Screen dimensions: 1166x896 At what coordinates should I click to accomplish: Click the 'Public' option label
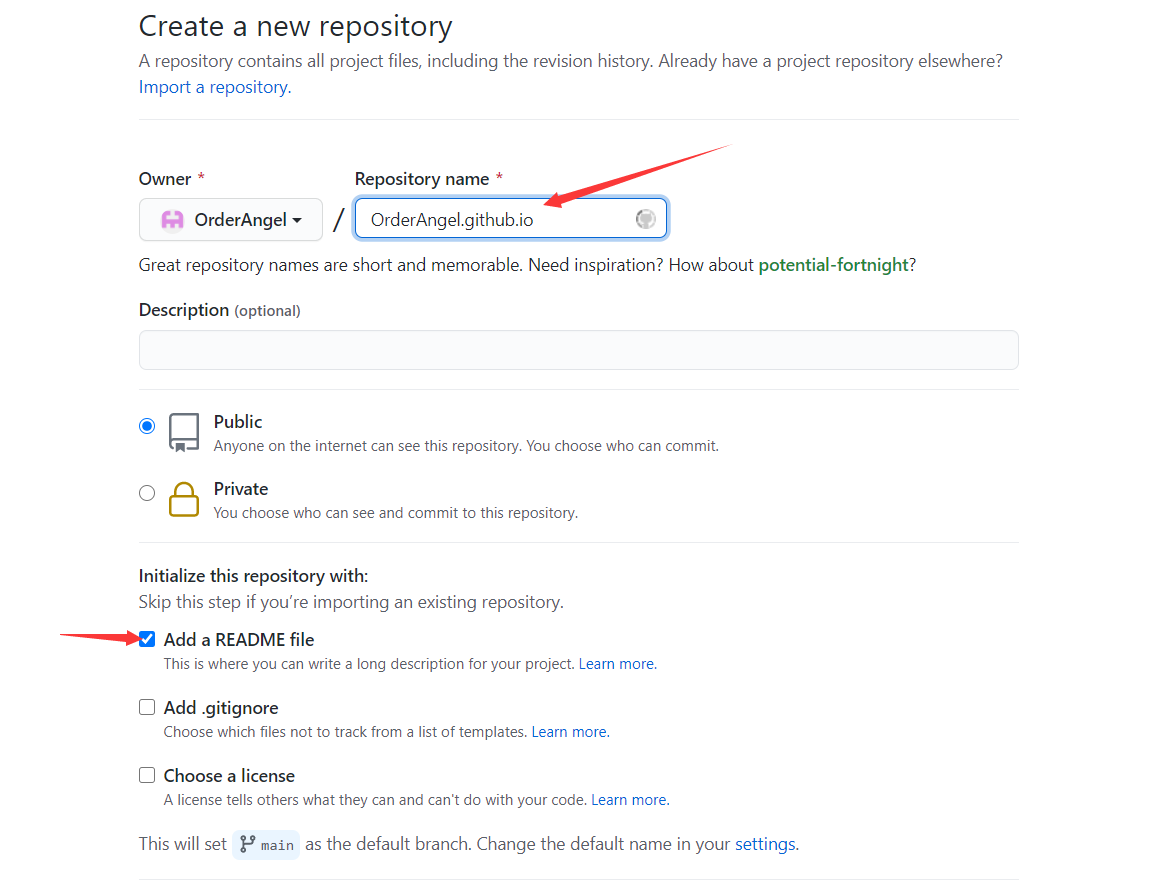pyautogui.click(x=238, y=422)
